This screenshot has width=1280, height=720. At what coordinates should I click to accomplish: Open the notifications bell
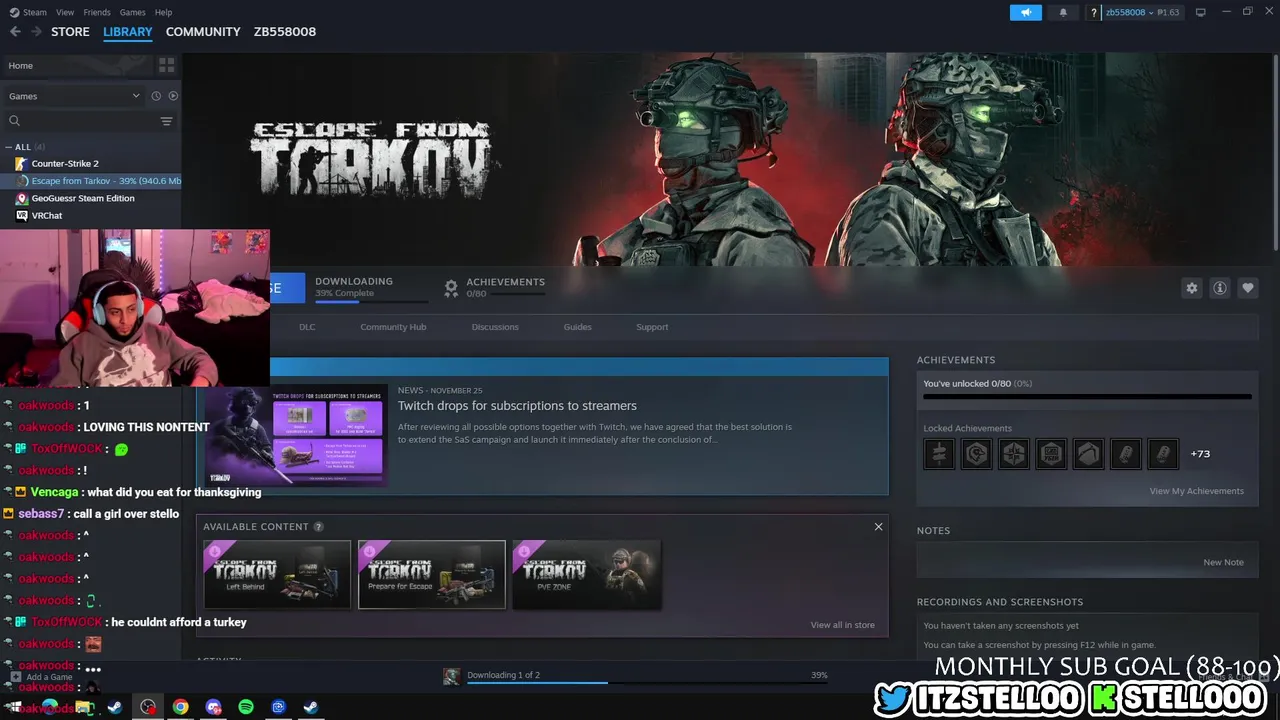[1063, 12]
